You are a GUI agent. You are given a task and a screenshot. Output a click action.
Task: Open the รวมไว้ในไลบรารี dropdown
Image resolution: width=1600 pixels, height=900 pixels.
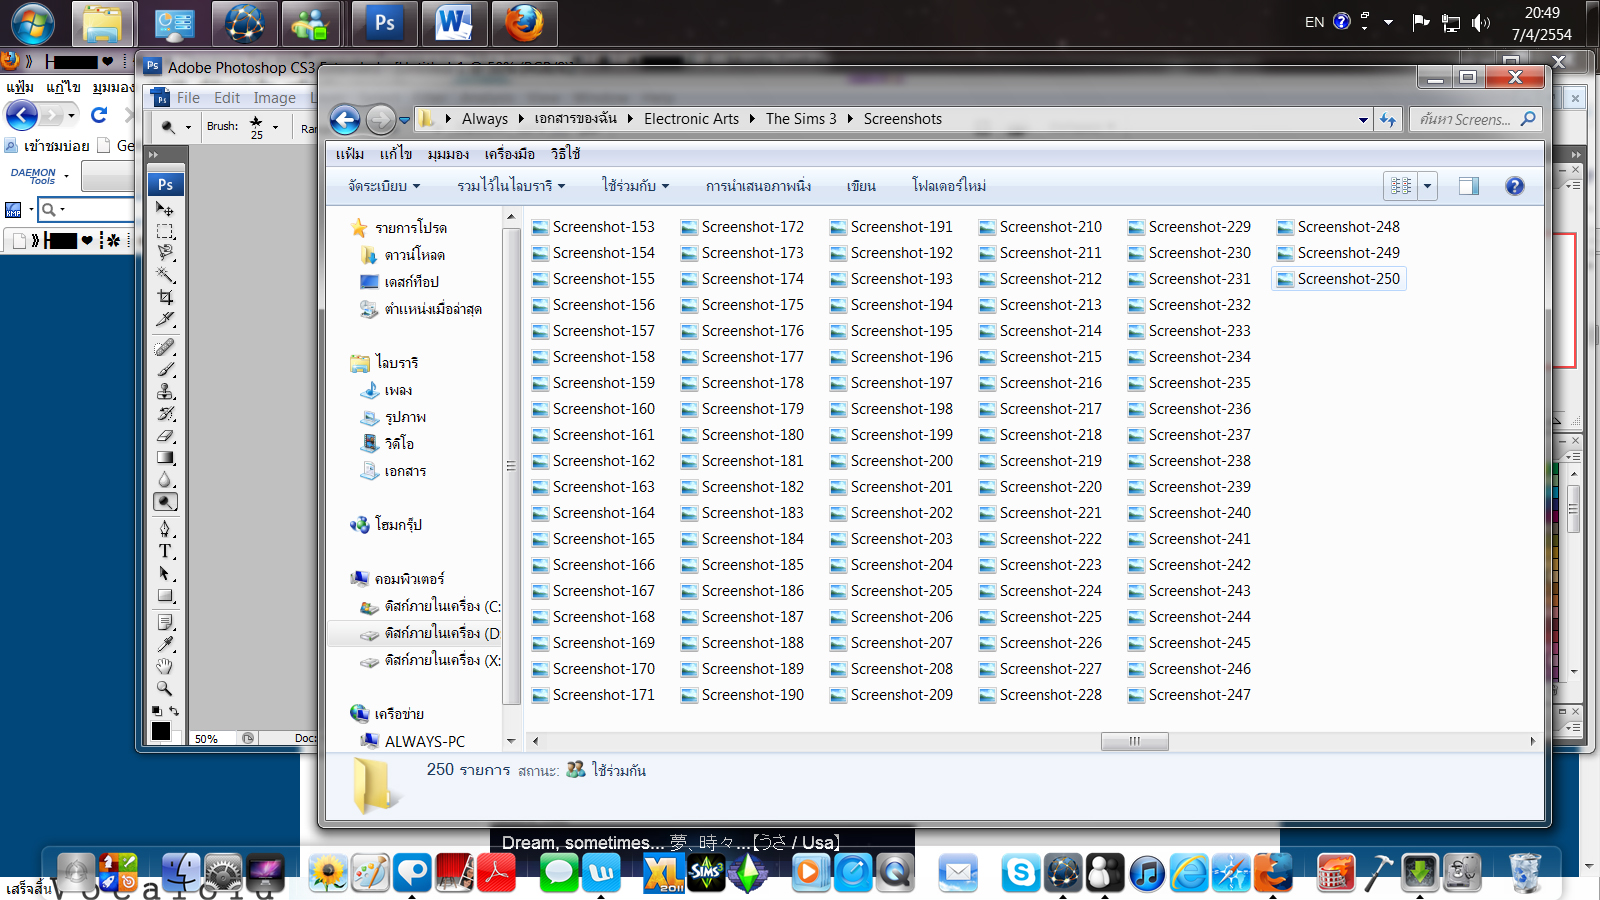point(511,186)
